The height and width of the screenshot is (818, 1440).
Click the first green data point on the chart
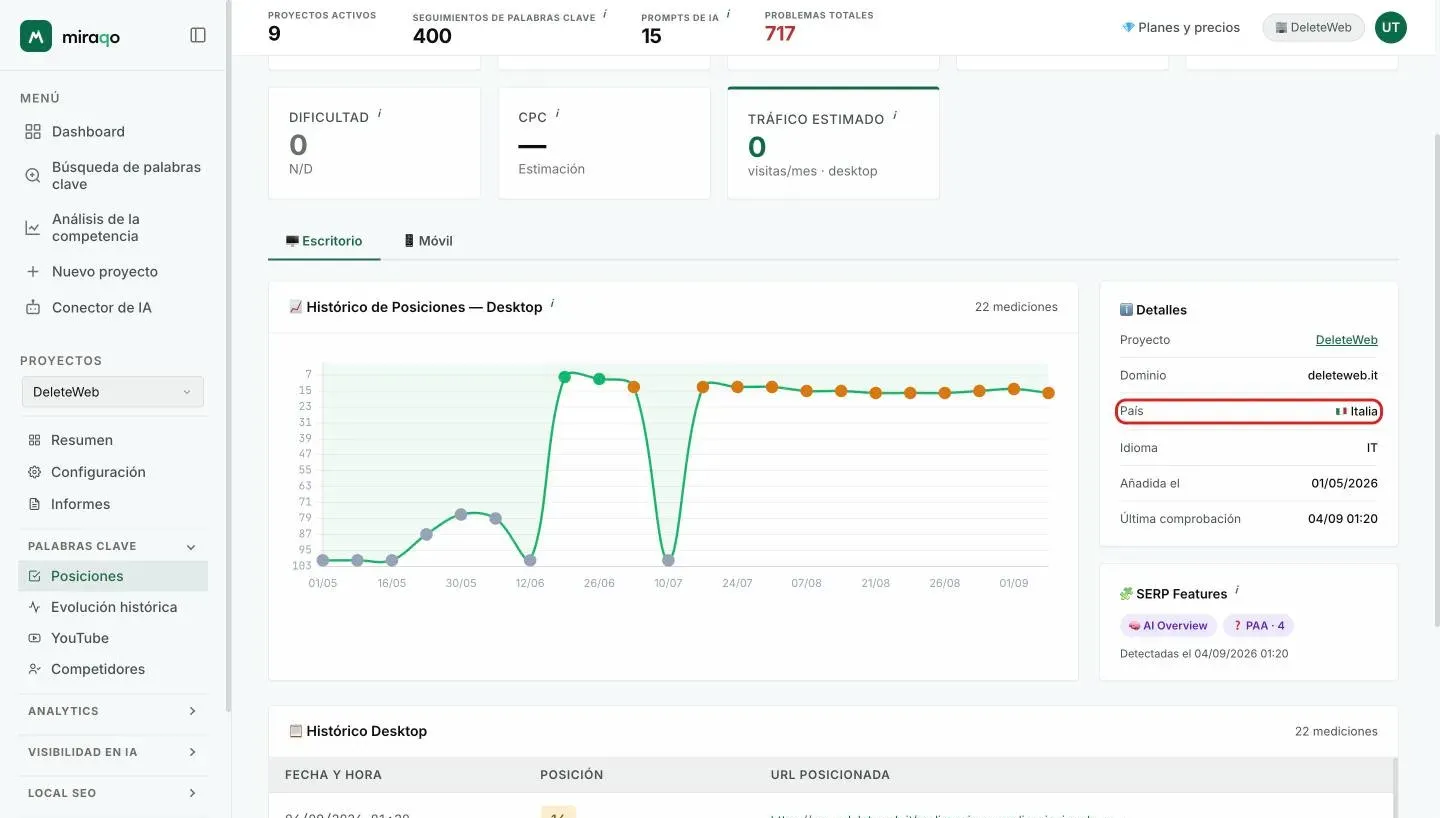(564, 377)
